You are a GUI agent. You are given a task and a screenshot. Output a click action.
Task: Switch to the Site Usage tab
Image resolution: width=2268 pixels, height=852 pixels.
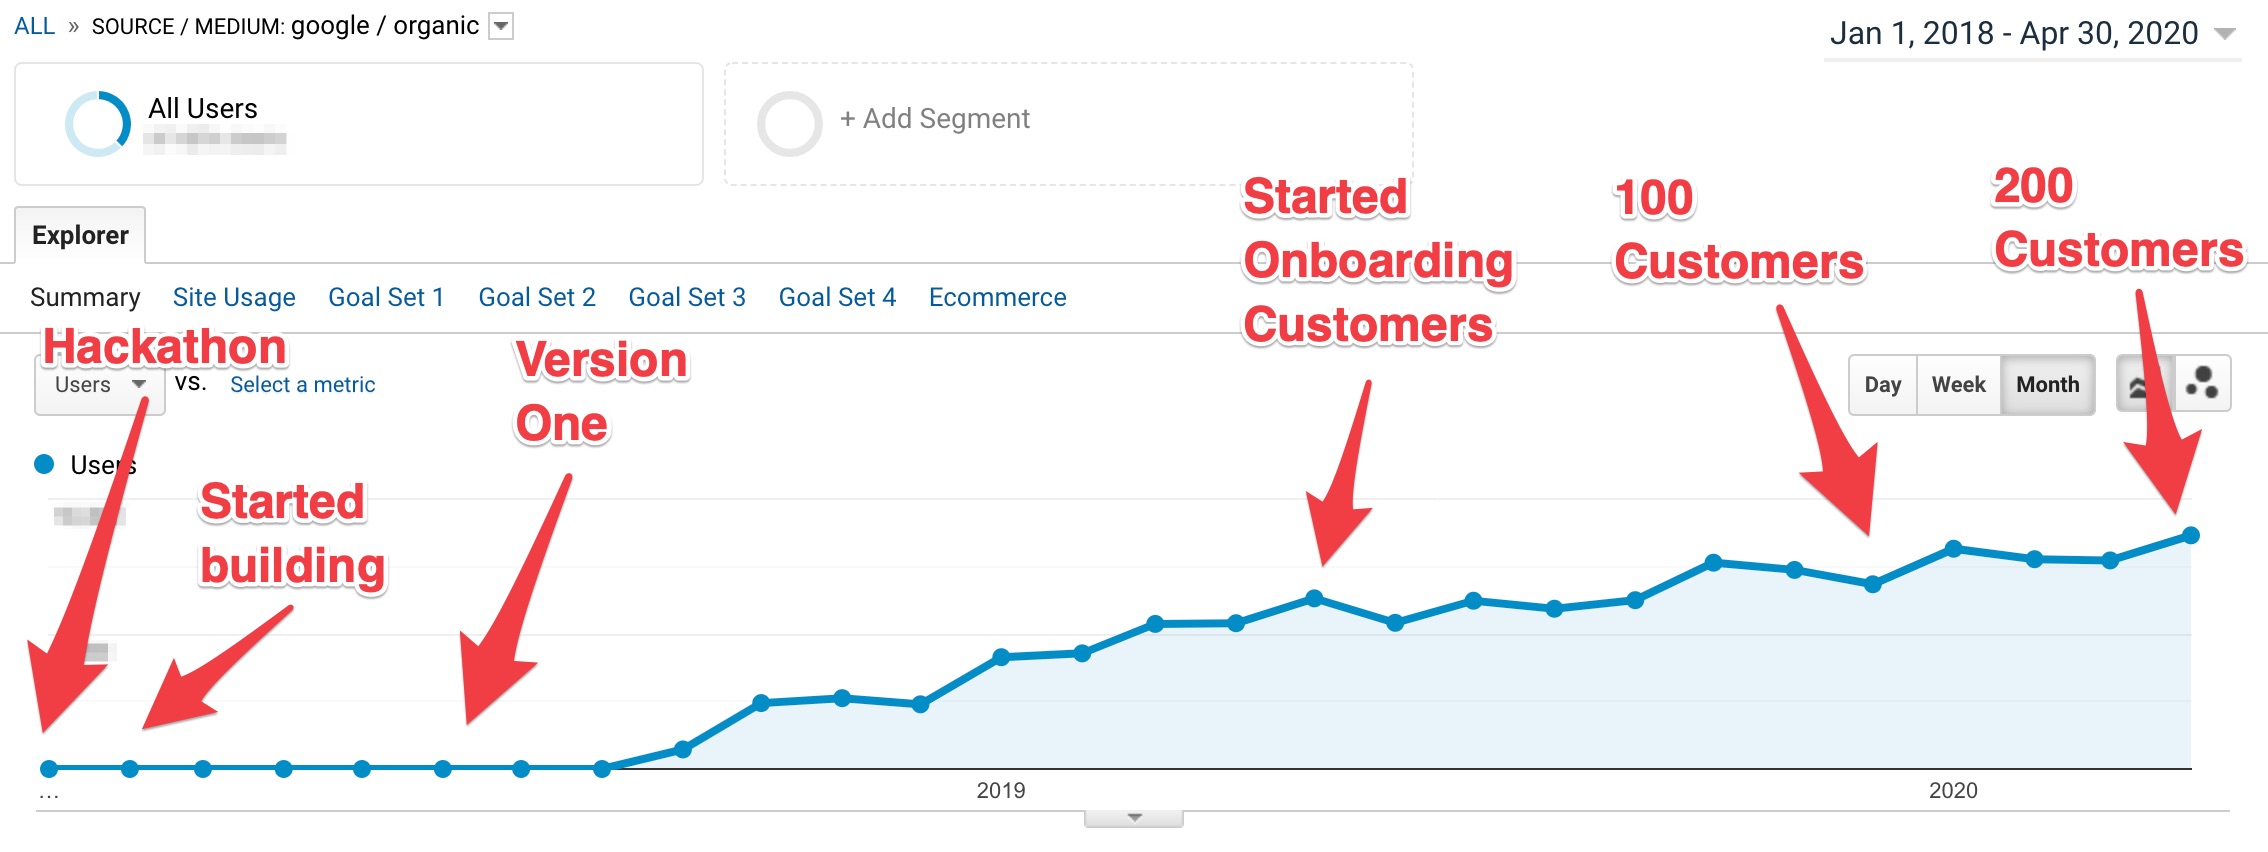(x=233, y=297)
